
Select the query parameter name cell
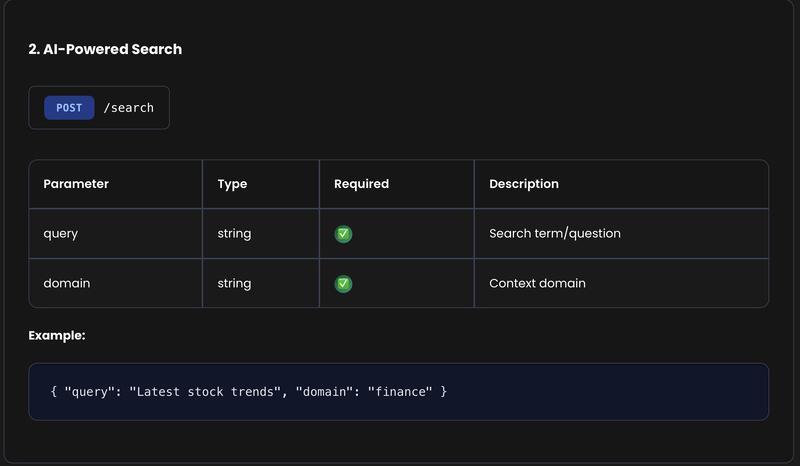click(61, 234)
